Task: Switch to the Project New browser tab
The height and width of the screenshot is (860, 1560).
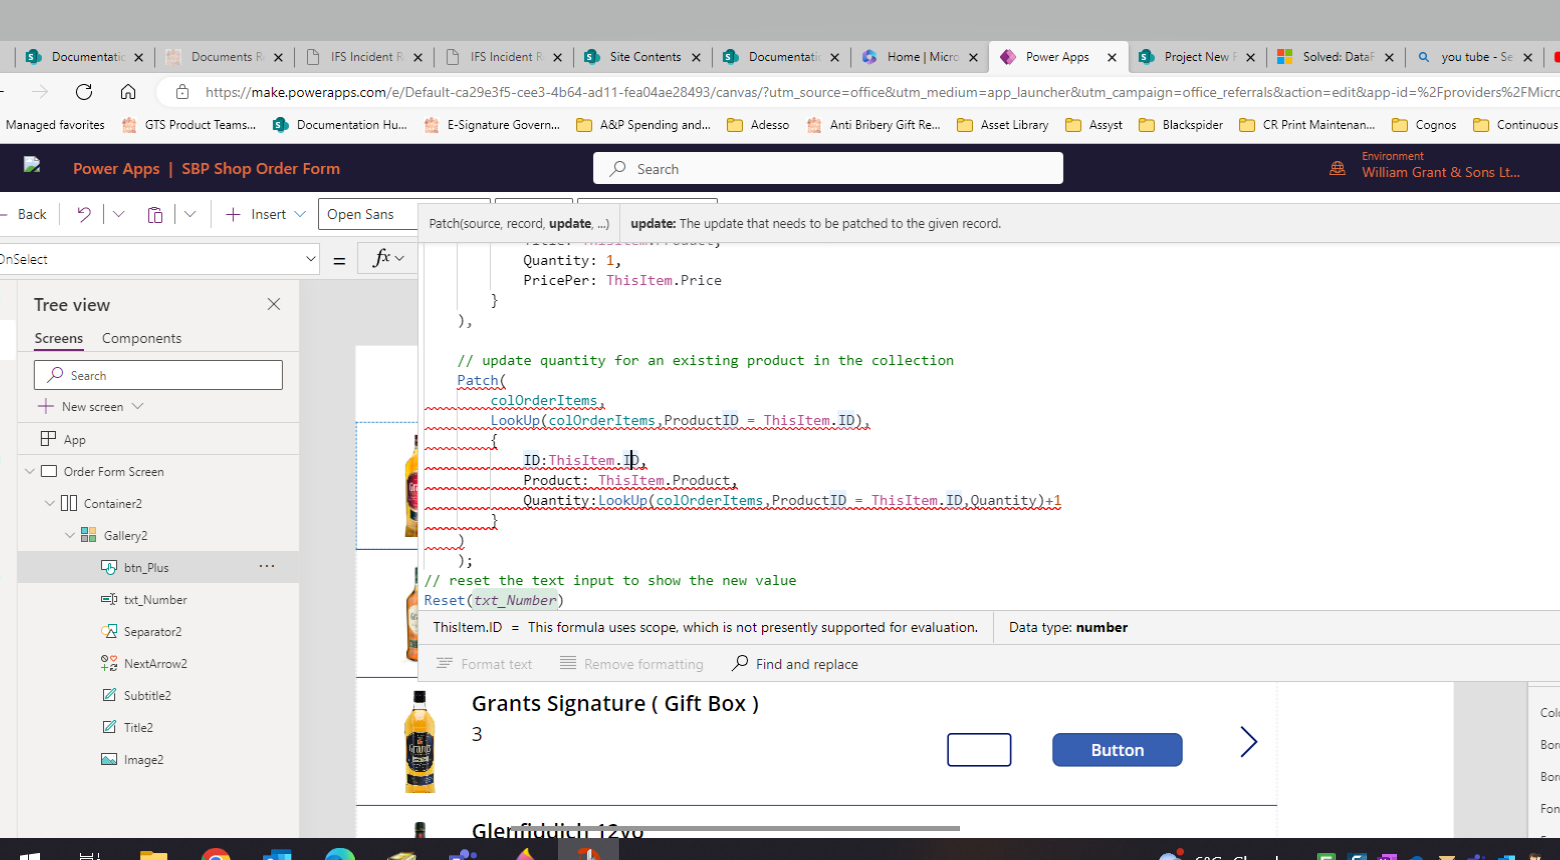Action: pos(1197,57)
